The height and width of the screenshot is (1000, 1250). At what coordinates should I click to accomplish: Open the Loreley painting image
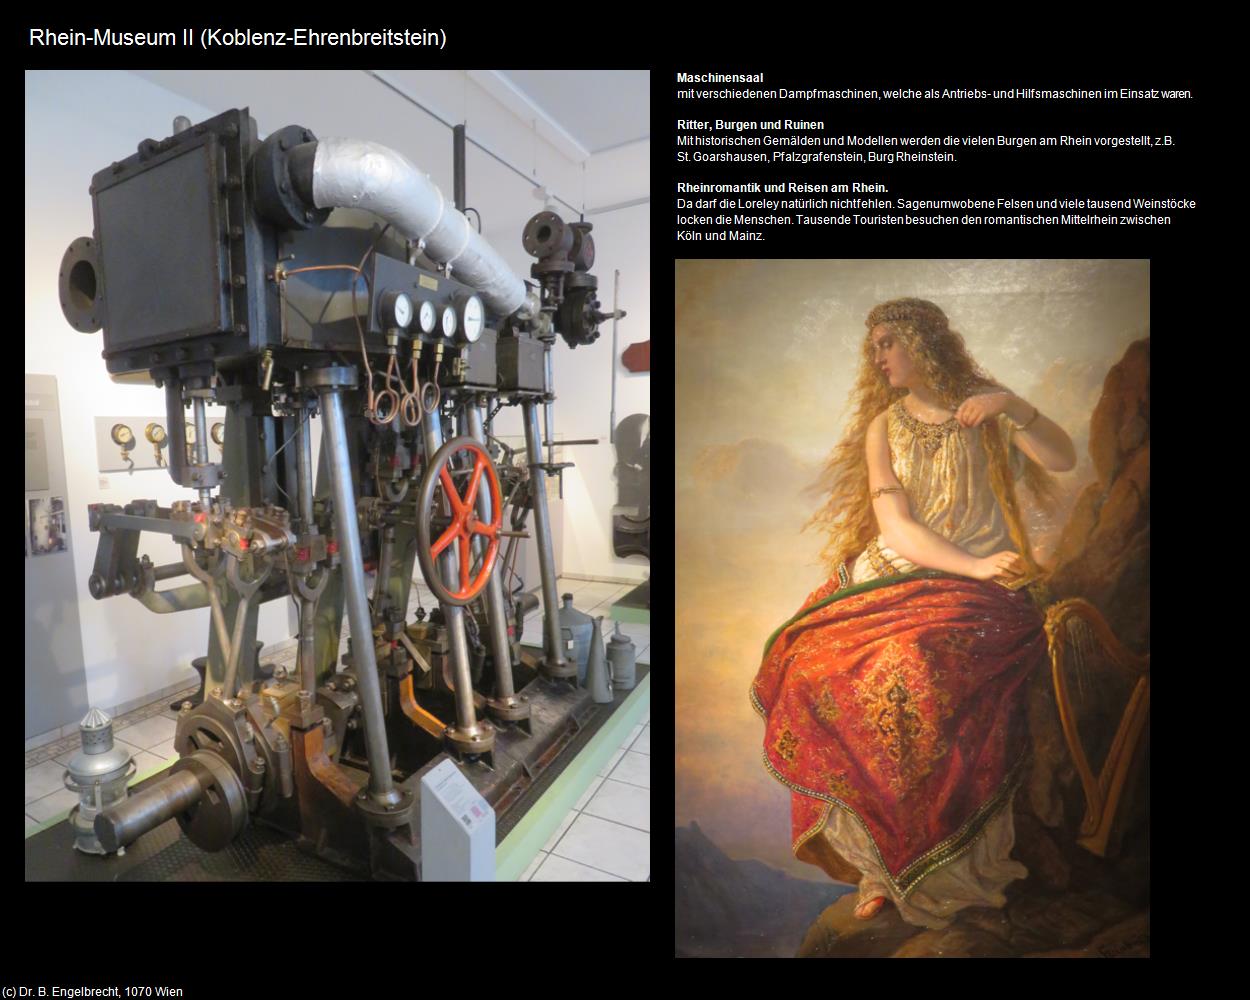point(912,608)
